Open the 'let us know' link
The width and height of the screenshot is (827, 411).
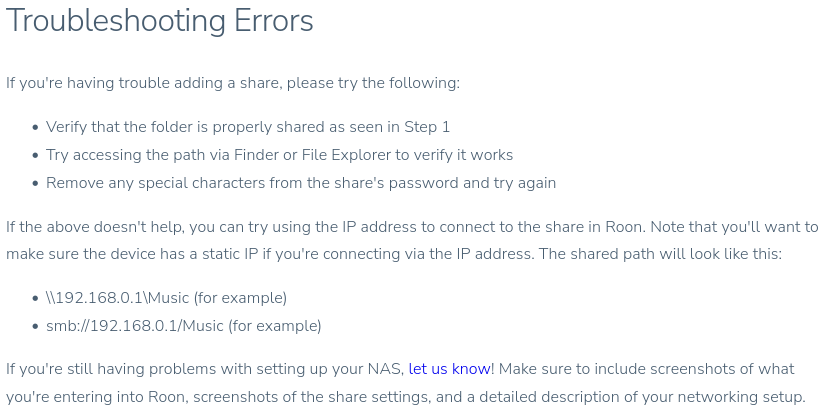click(x=449, y=369)
